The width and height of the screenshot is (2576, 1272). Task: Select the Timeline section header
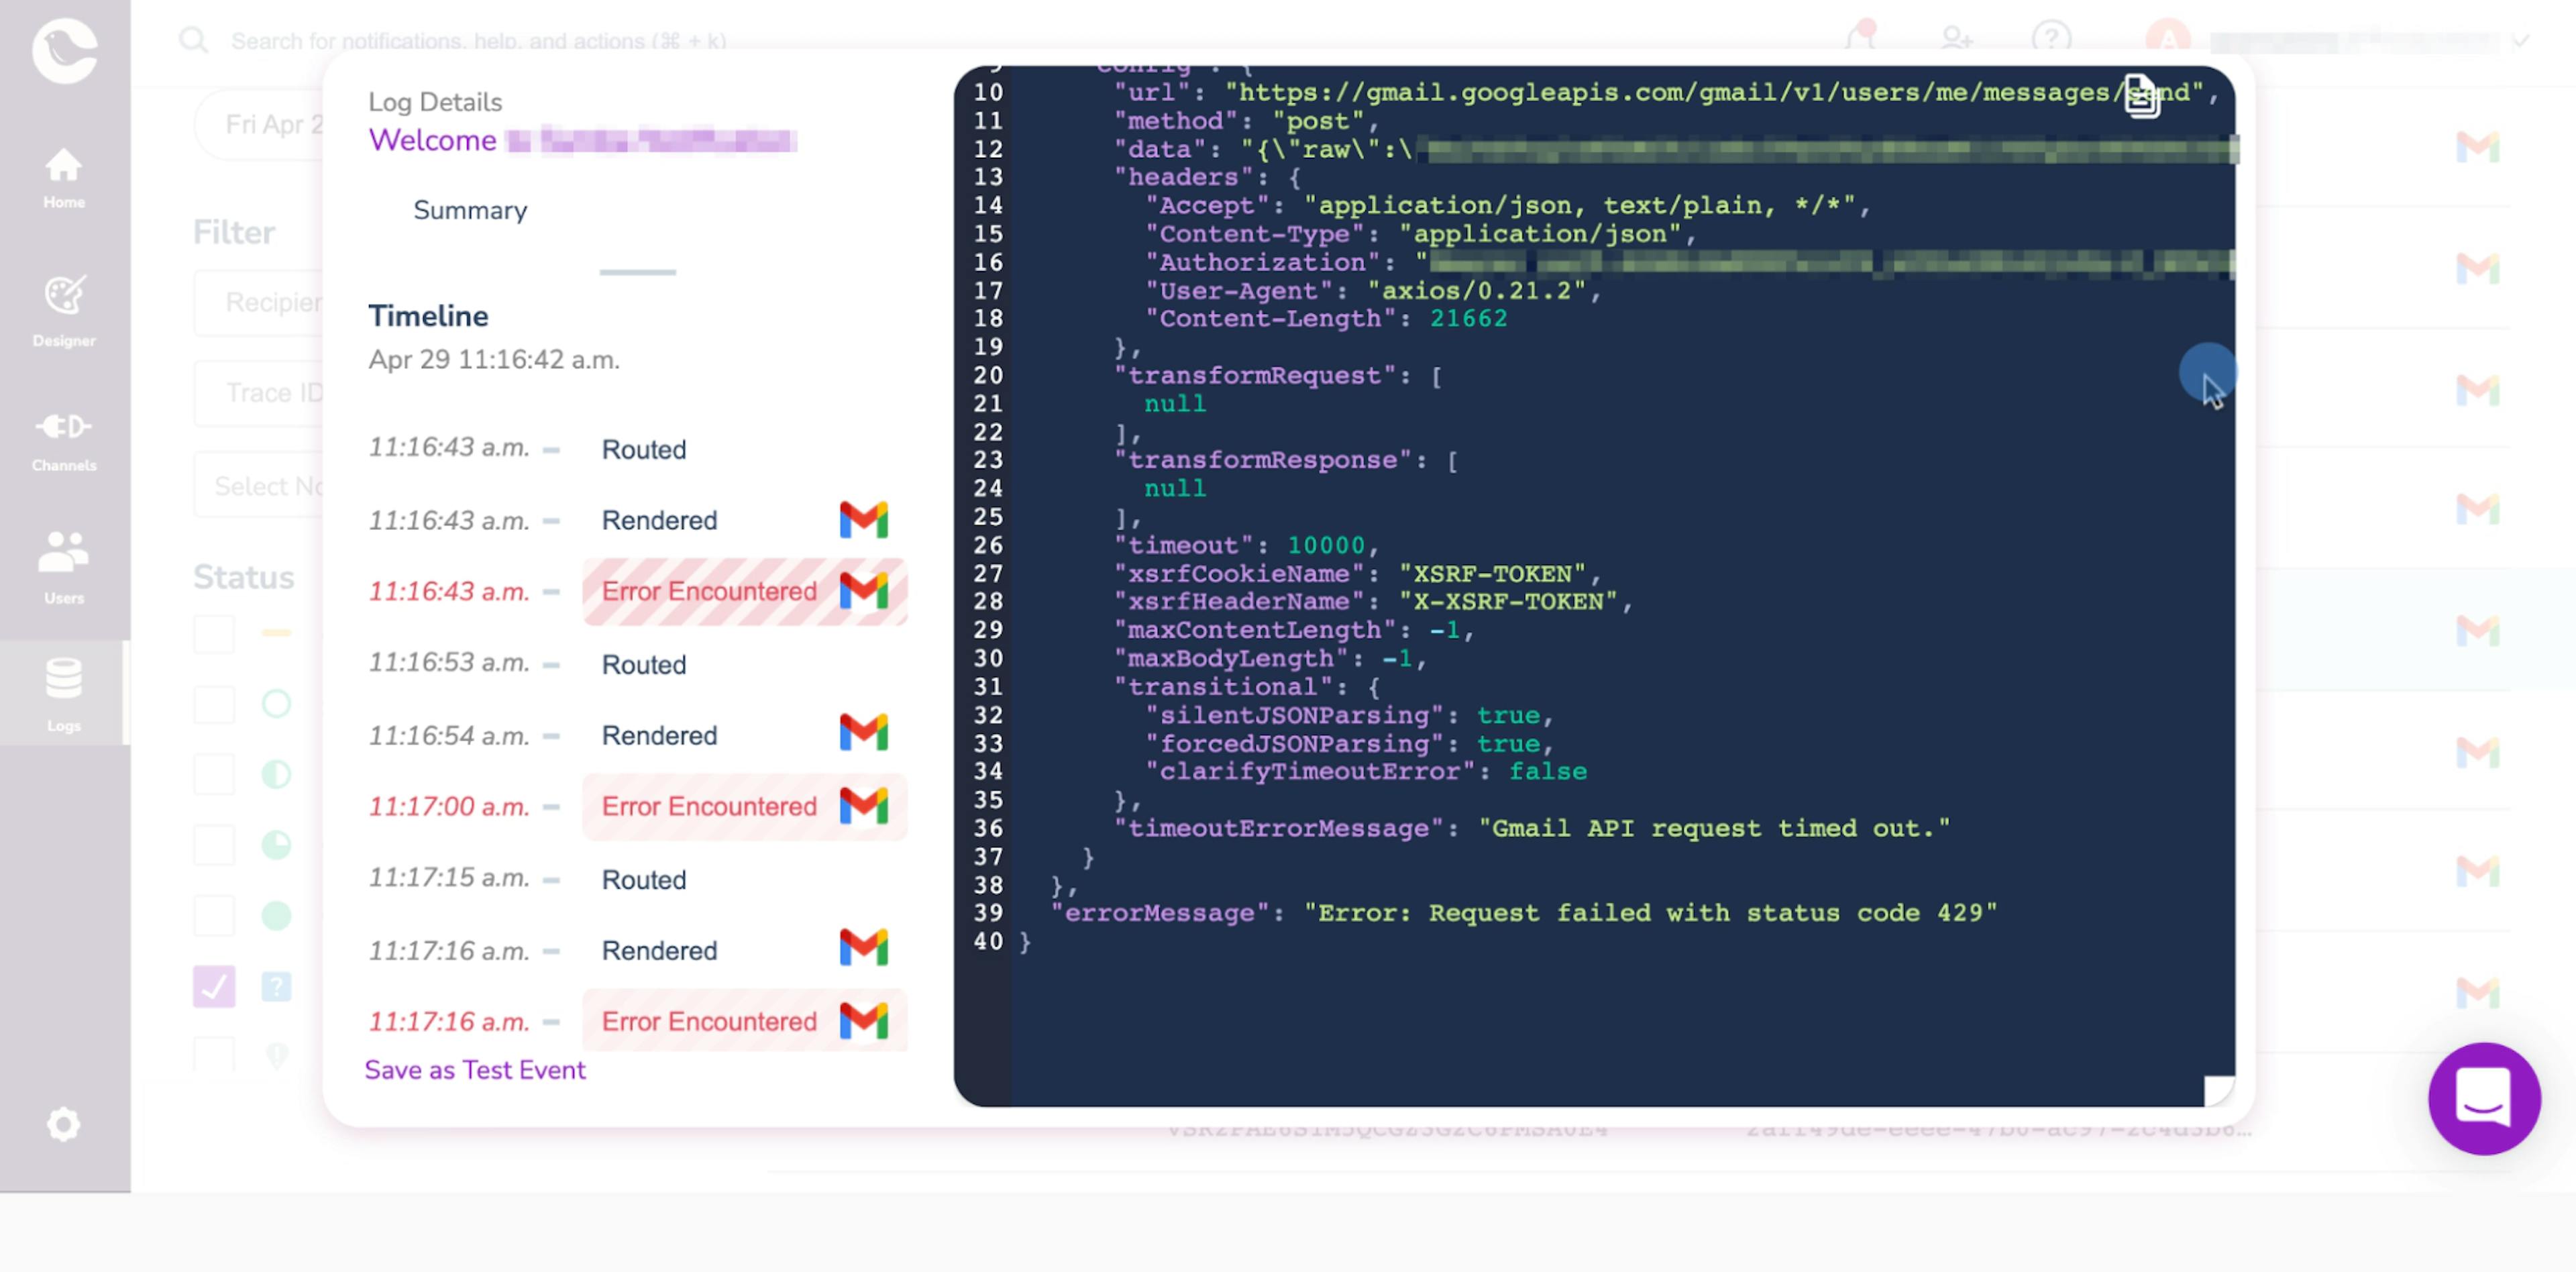coord(427,315)
